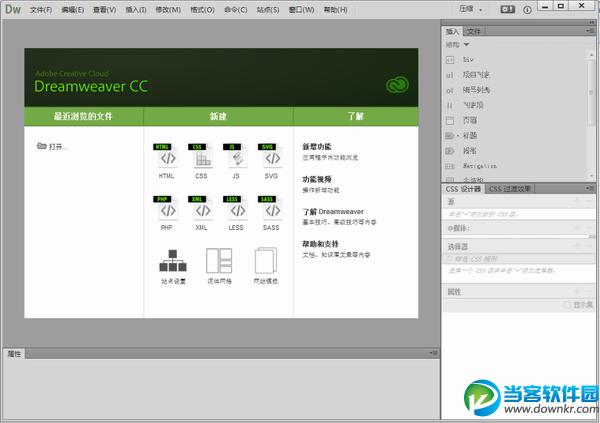Open the 功能视频 link
This screenshot has height=423, width=600.
[316, 179]
